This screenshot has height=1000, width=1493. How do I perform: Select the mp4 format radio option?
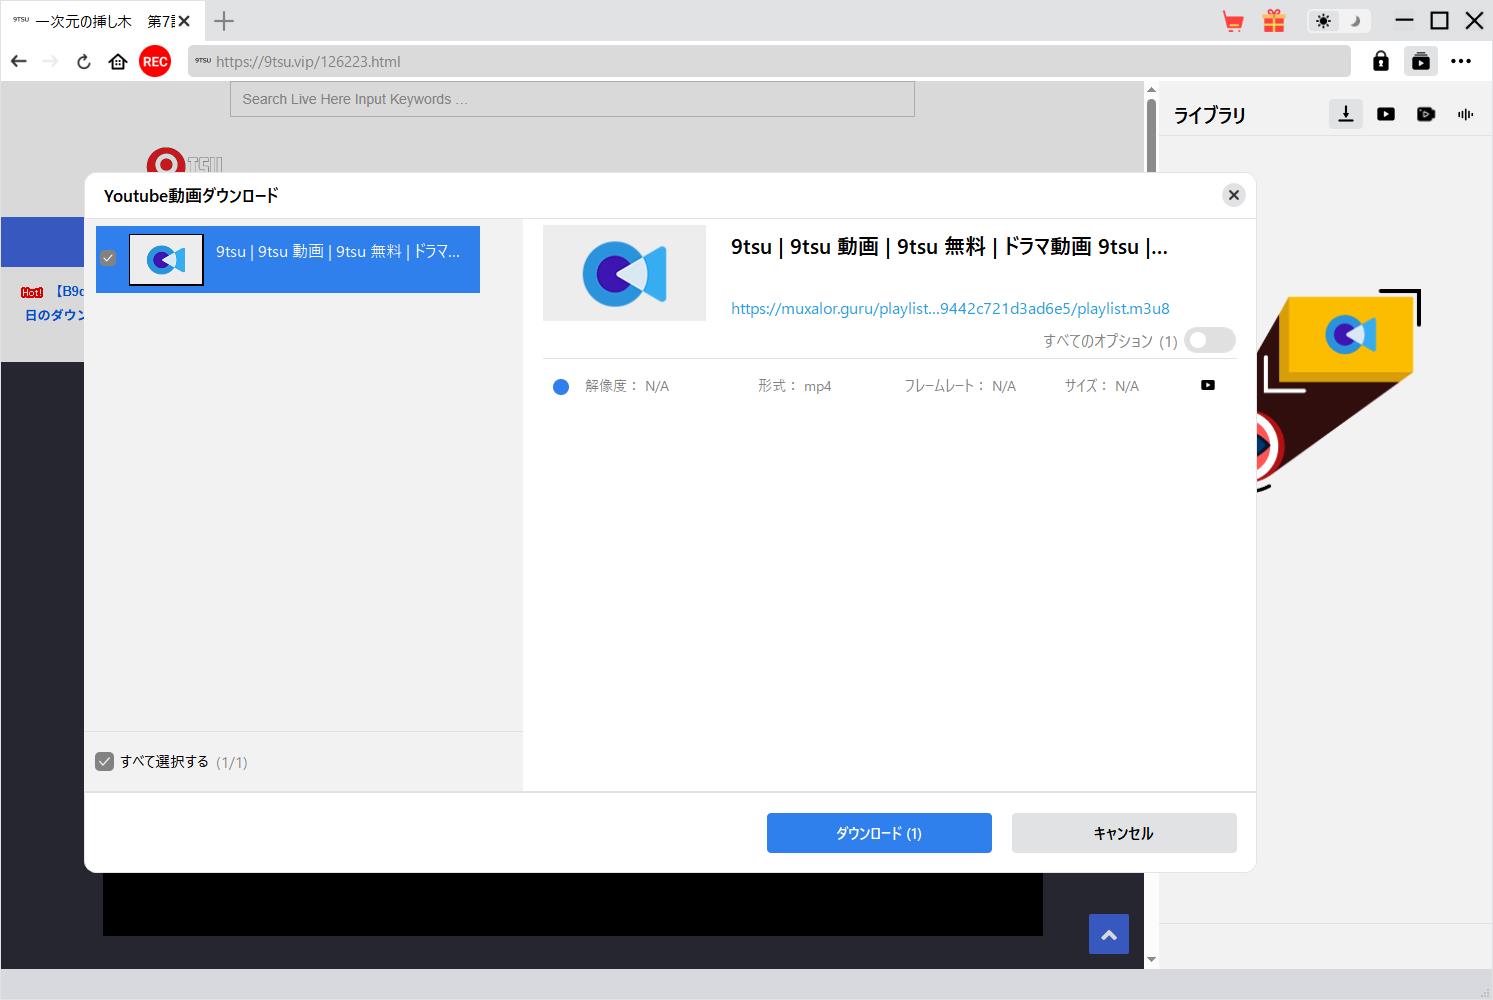tap(561, 386)
